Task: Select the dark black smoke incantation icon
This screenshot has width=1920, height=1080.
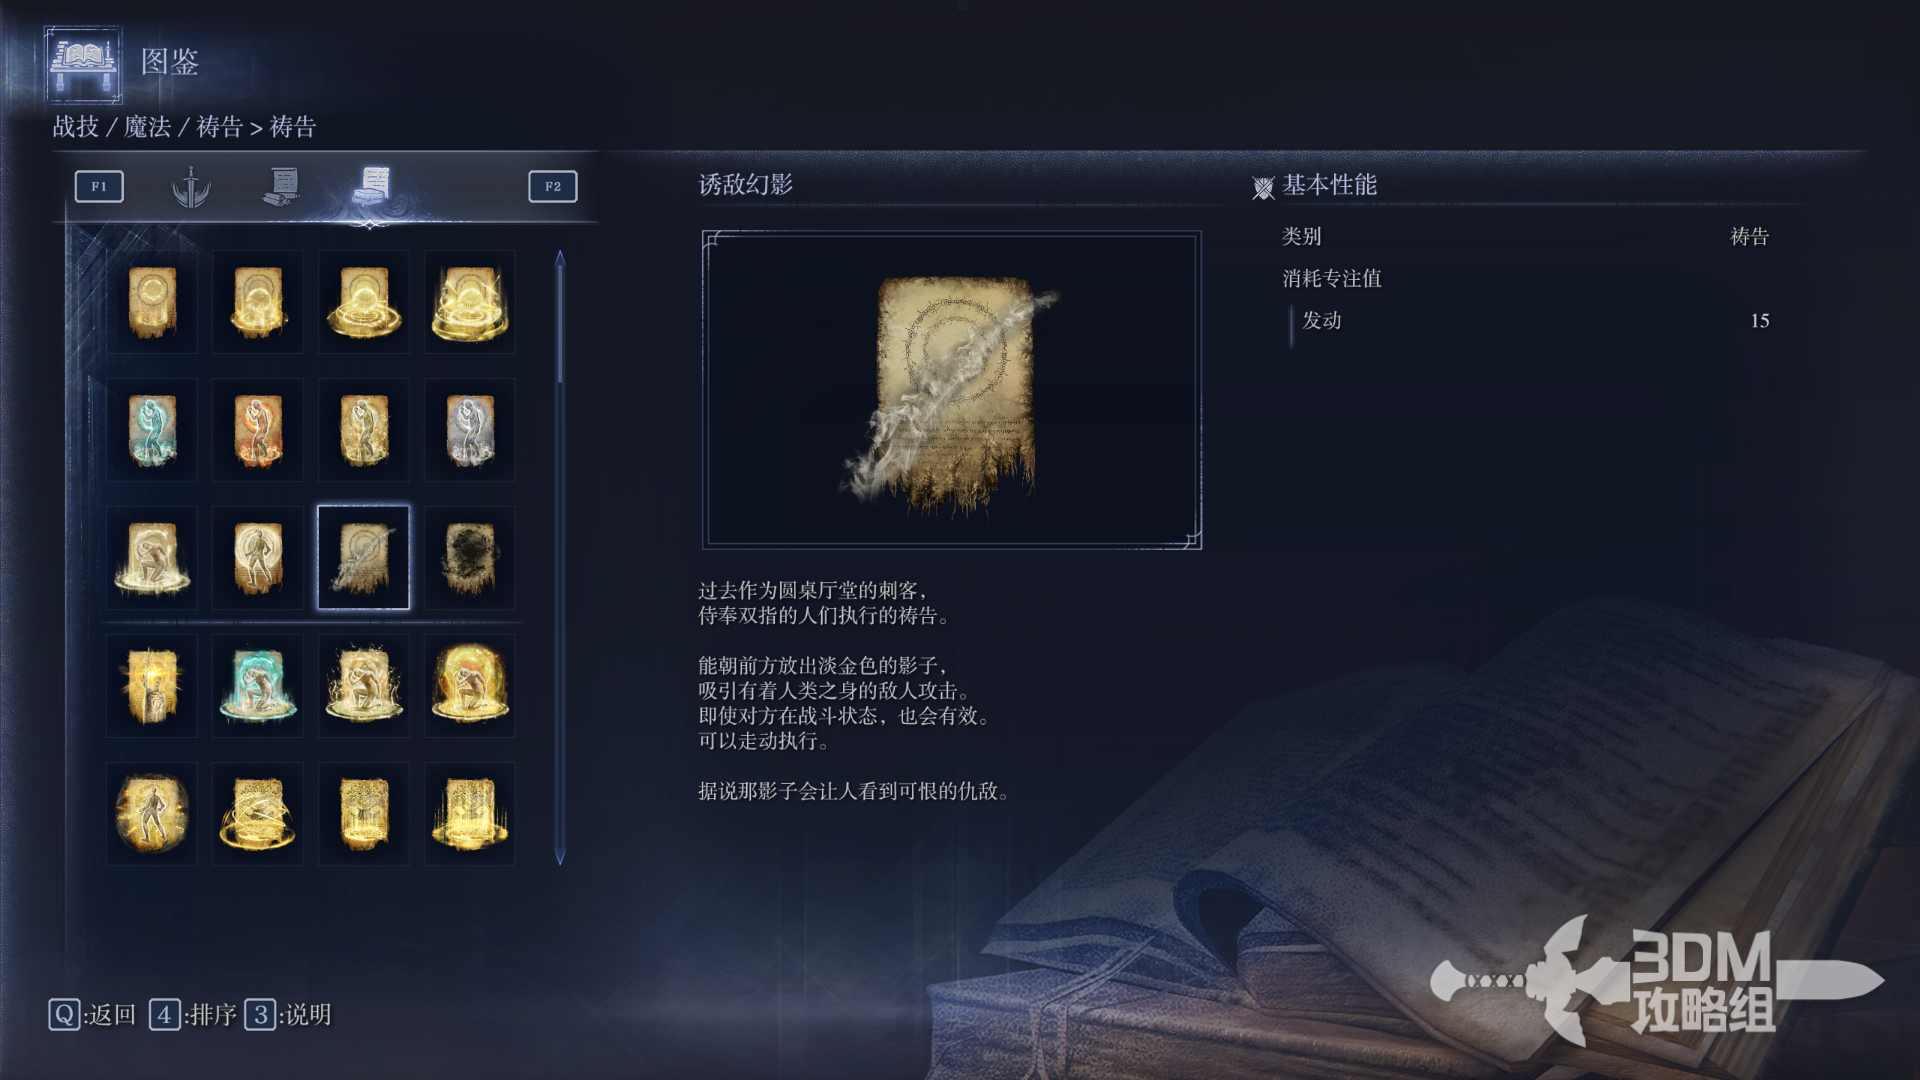Action: click(x=470, y=558)
